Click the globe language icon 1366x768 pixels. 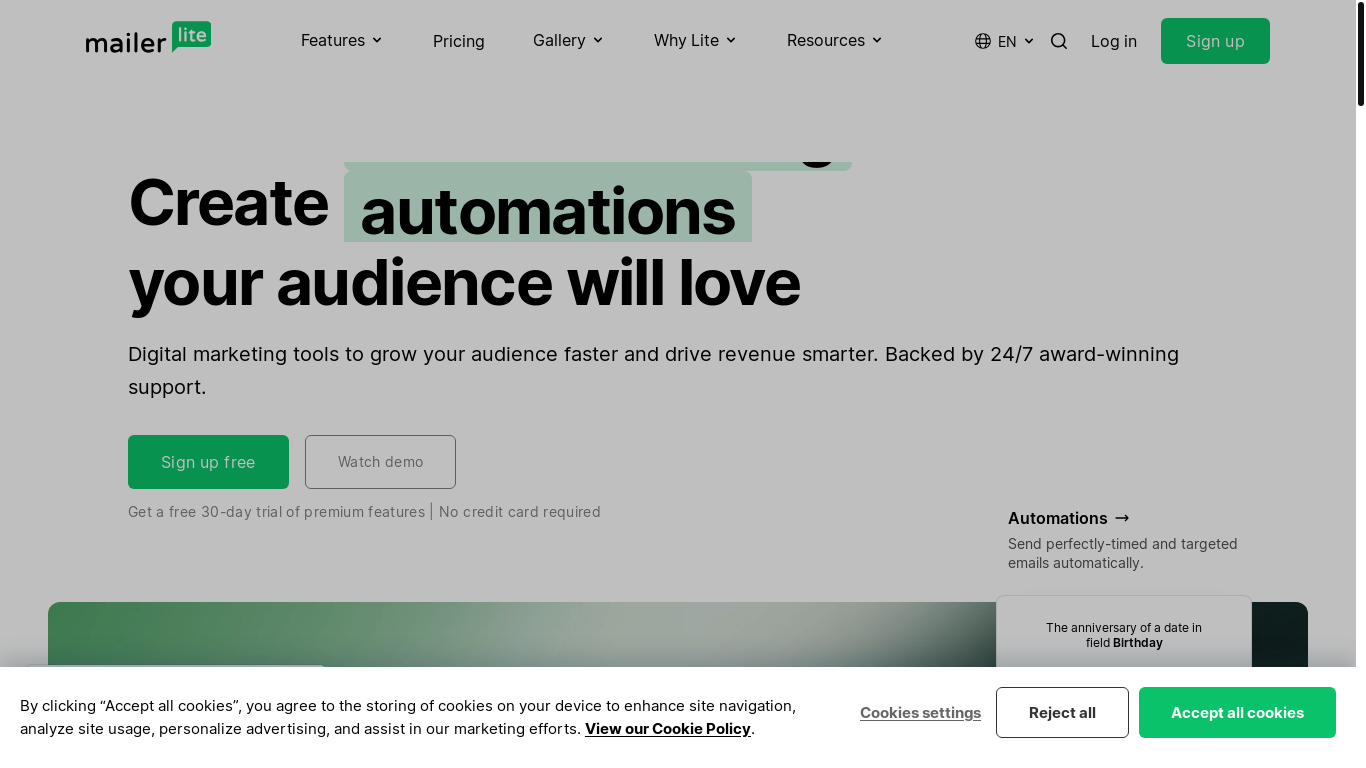pyautogui.click(x=983, y=41)
